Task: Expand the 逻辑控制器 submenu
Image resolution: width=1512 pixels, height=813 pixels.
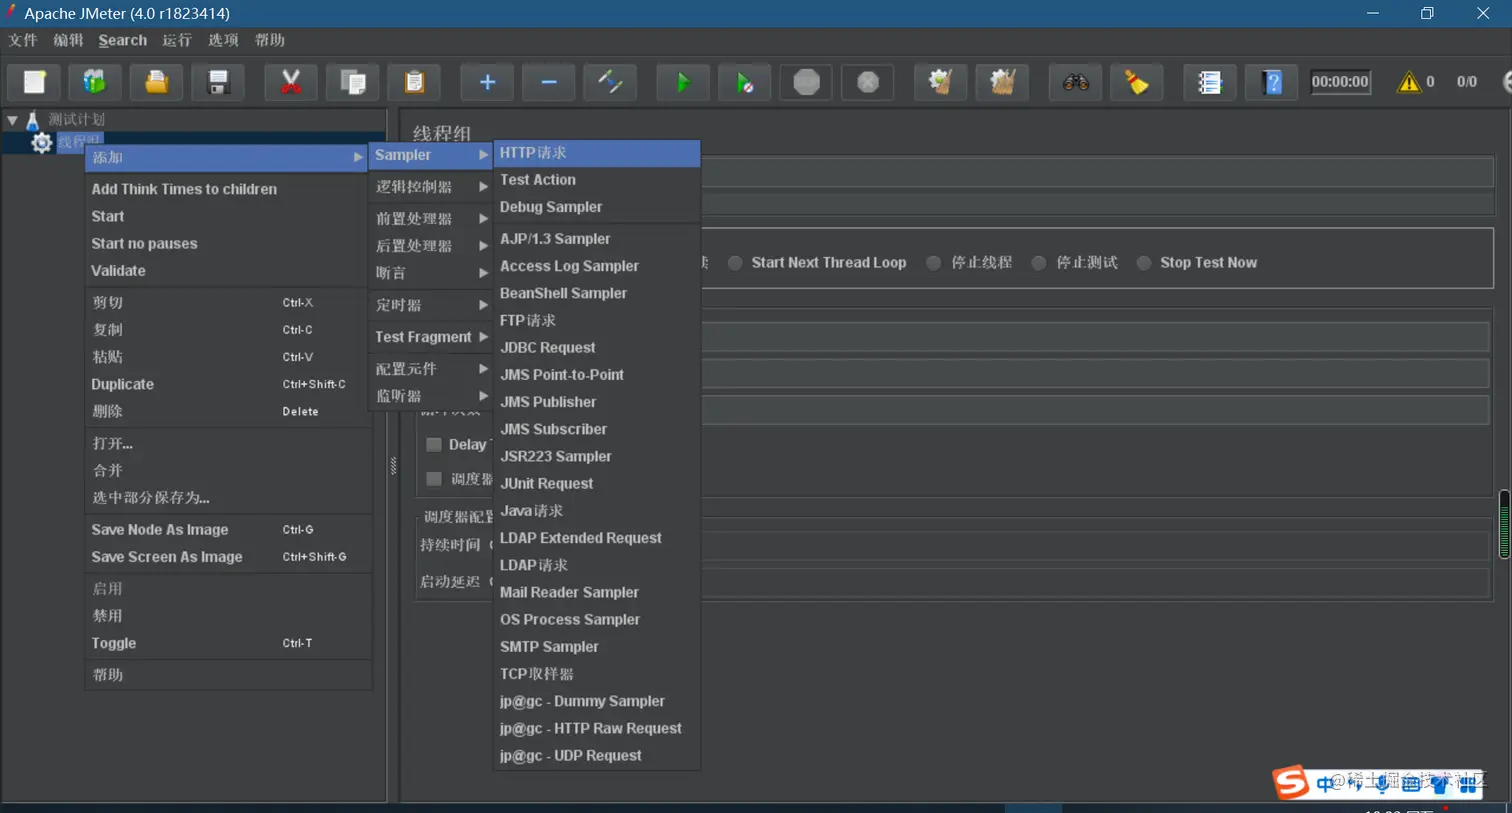Action: (x=431, y=187)
